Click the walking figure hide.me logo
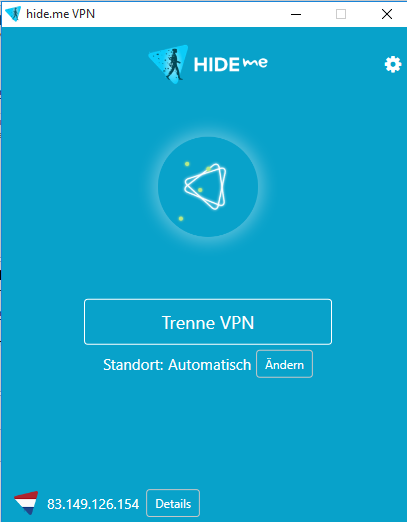The width and height of the screenshot is (407, 522). point(169,64)
